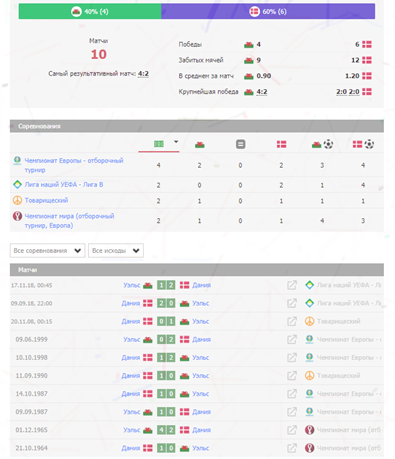Click first Denmark biggest win 2:0 link
Screen dimensions: 395x459
click(342, 92)
